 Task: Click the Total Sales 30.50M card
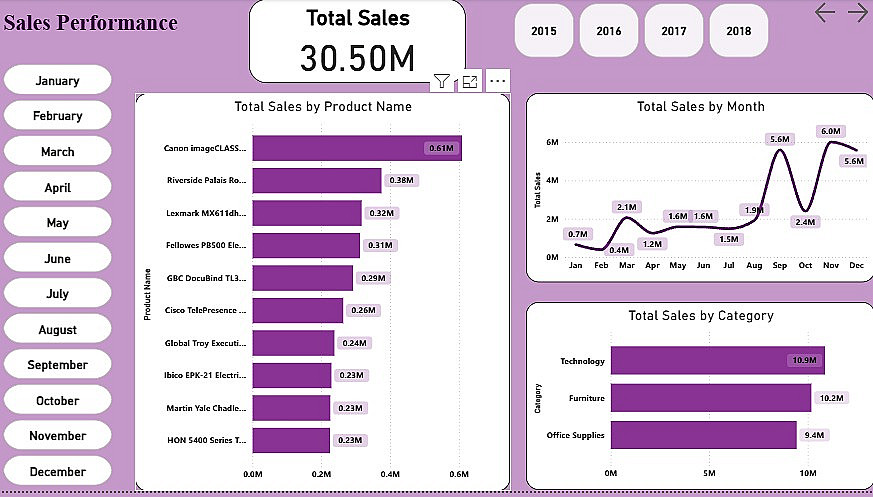[x=357, y=41]
